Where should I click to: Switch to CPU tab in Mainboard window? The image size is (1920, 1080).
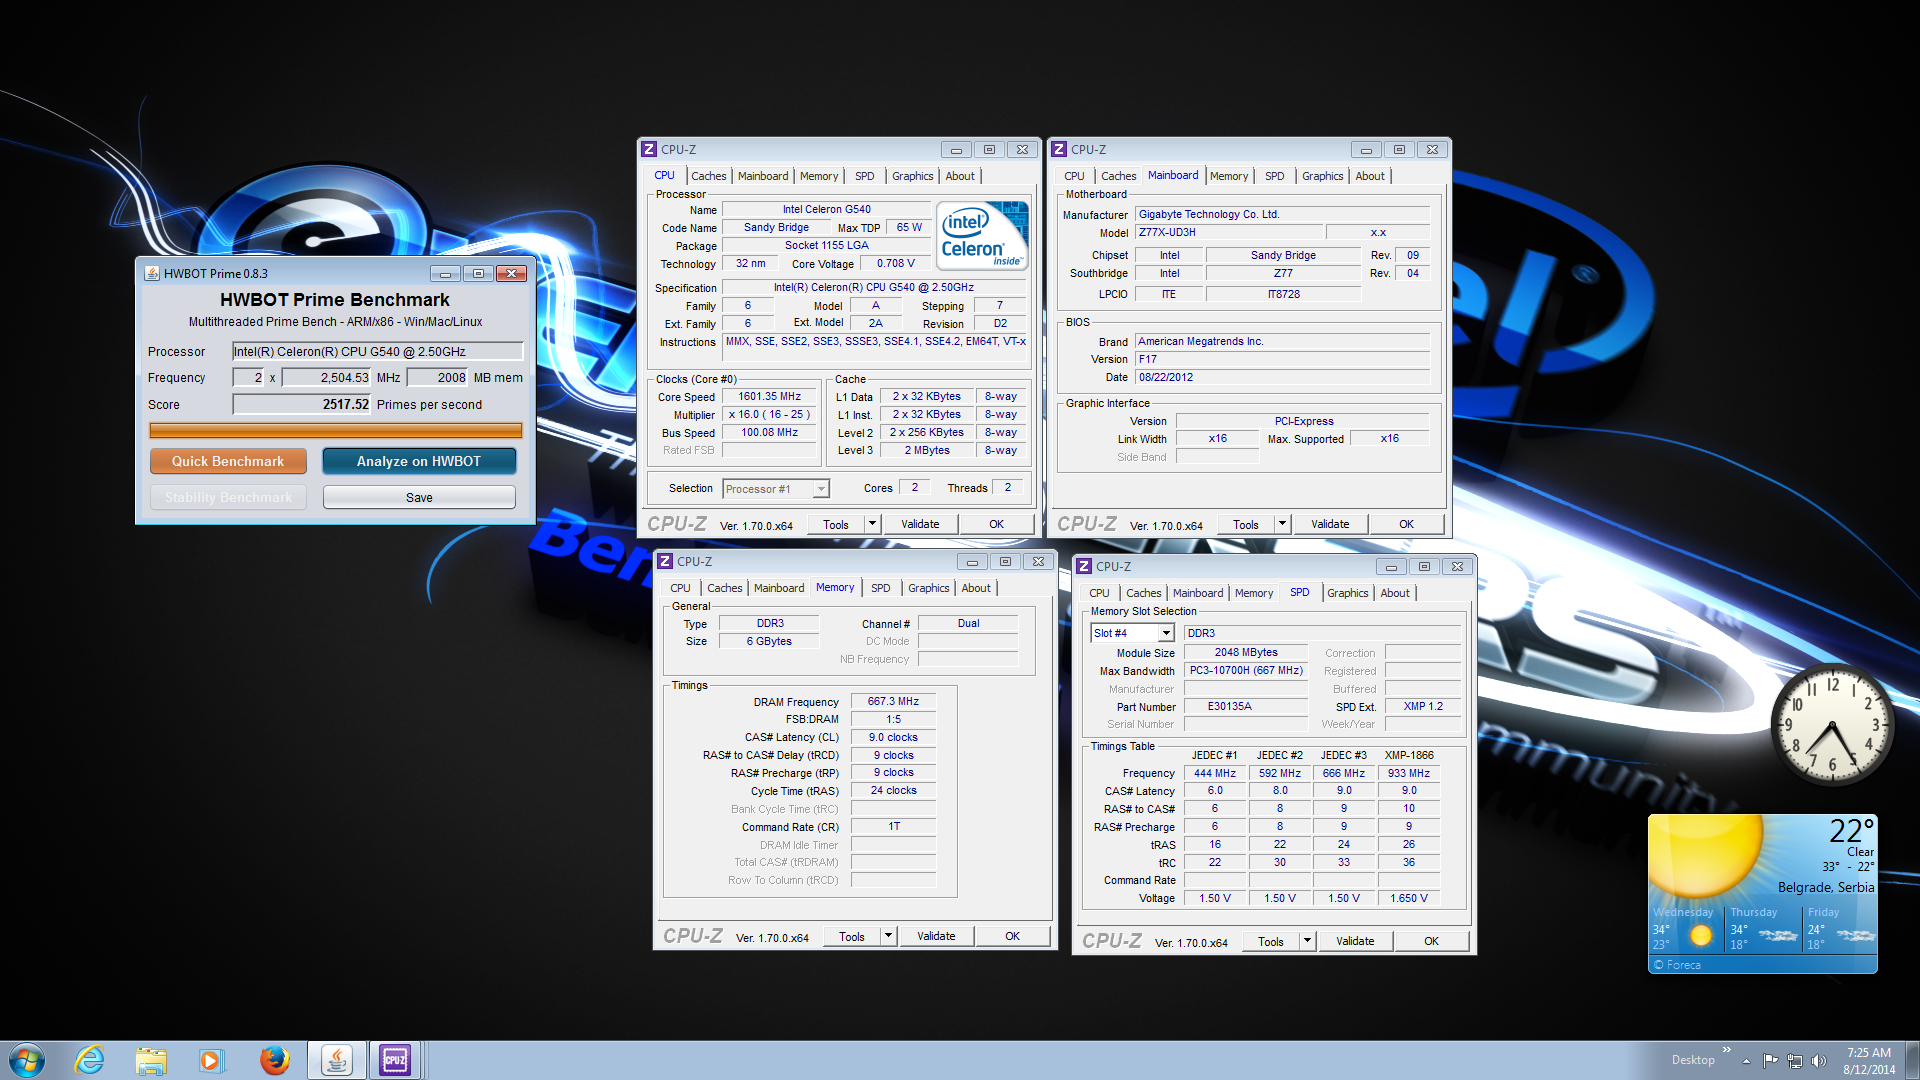point(1074,176)
